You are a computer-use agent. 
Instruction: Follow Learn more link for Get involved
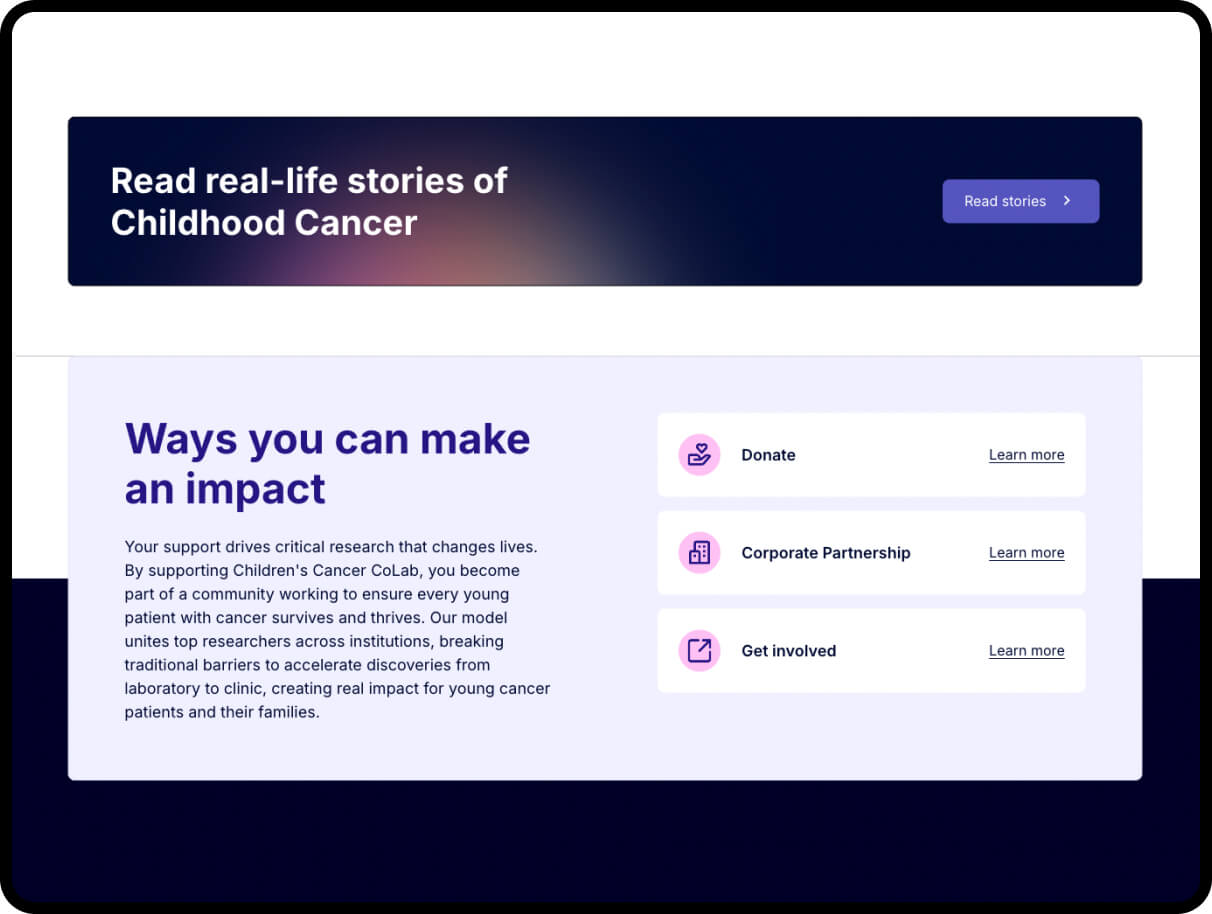click(1026, 651)
